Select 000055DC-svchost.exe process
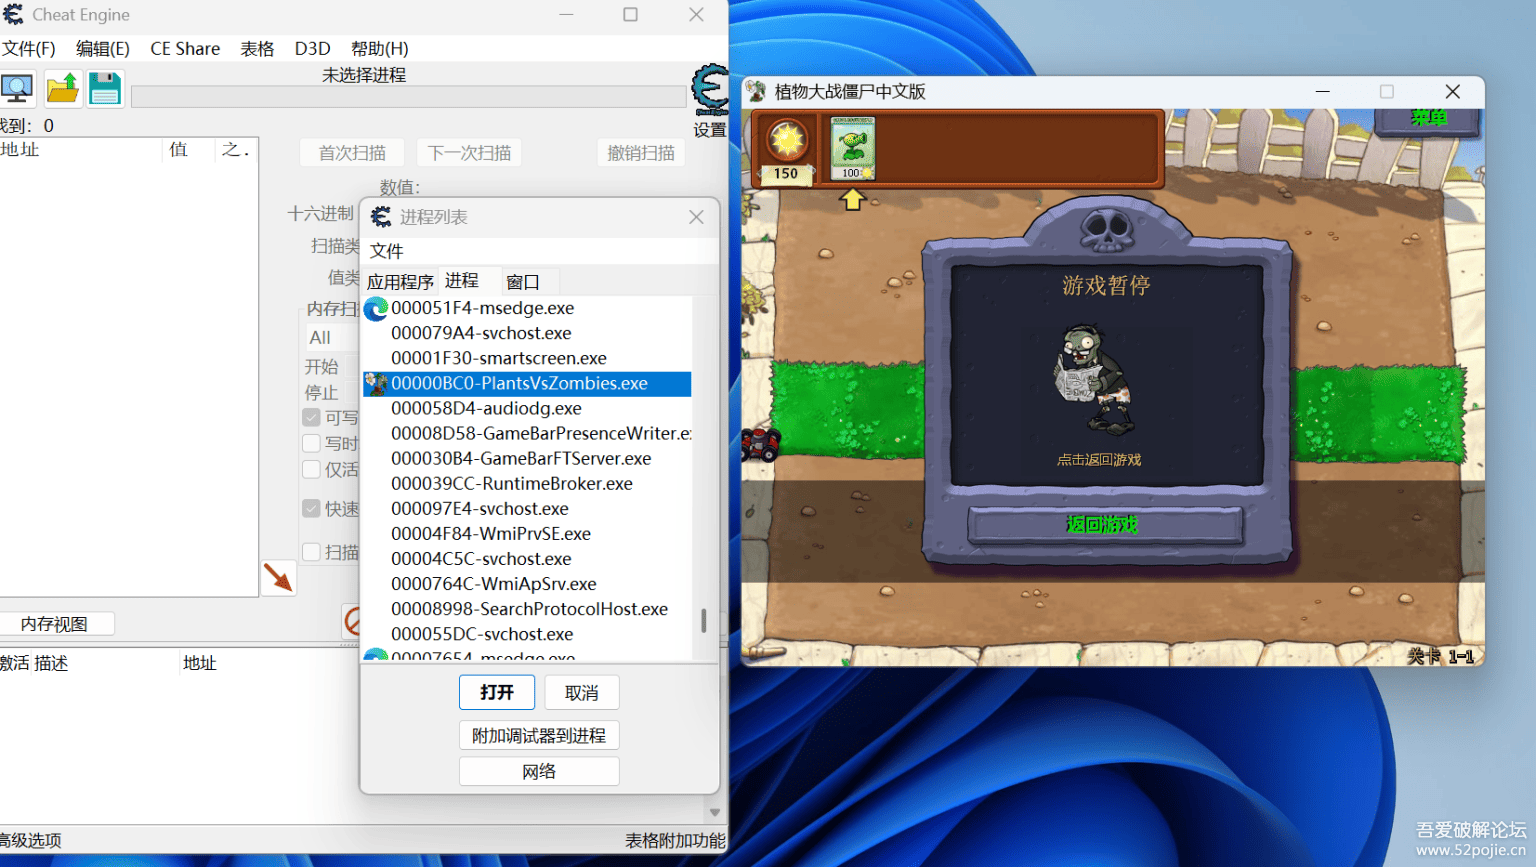1536x867 pixels. (x=527, y=634)
